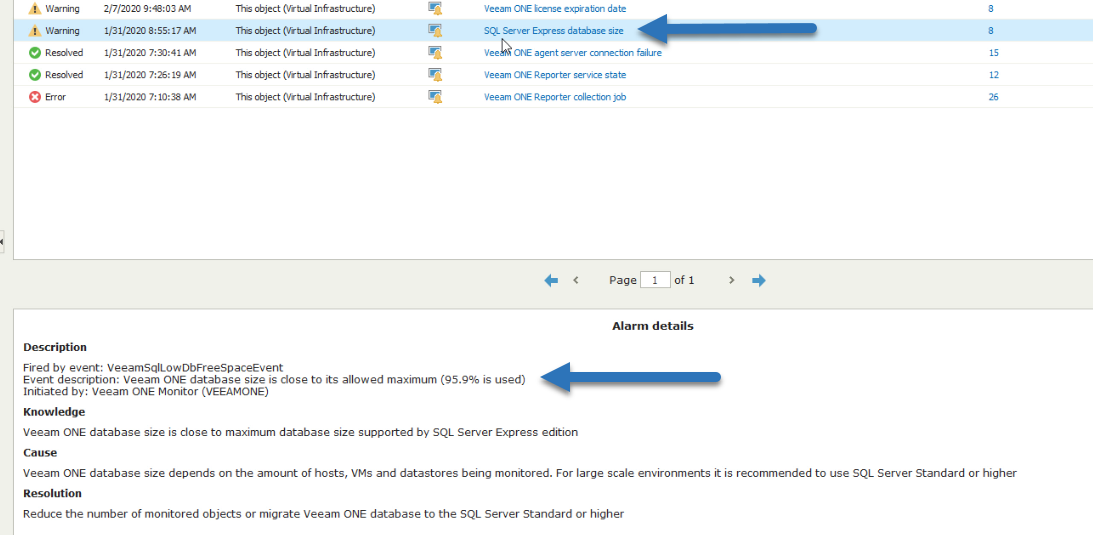This screenshot has height=535, width=1093.
Task: Click event description with 95.9% used
Action: pyautogui.click(x=274, y=379)
